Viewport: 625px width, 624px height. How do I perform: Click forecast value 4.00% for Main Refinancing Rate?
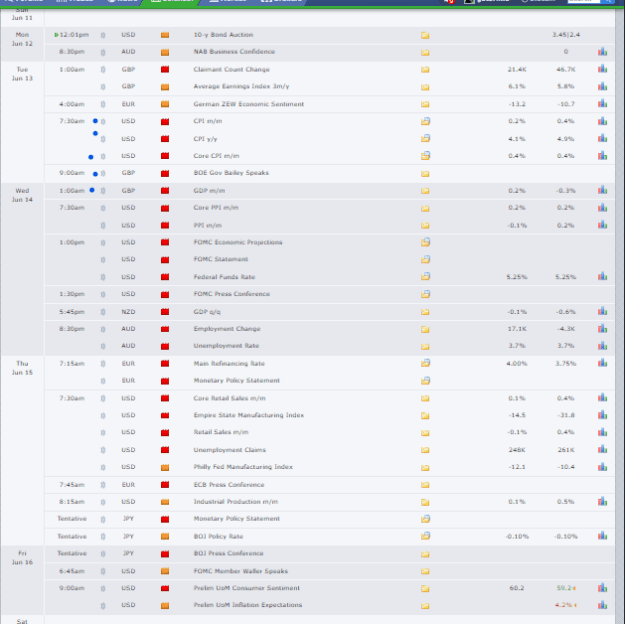coord(517,363)
